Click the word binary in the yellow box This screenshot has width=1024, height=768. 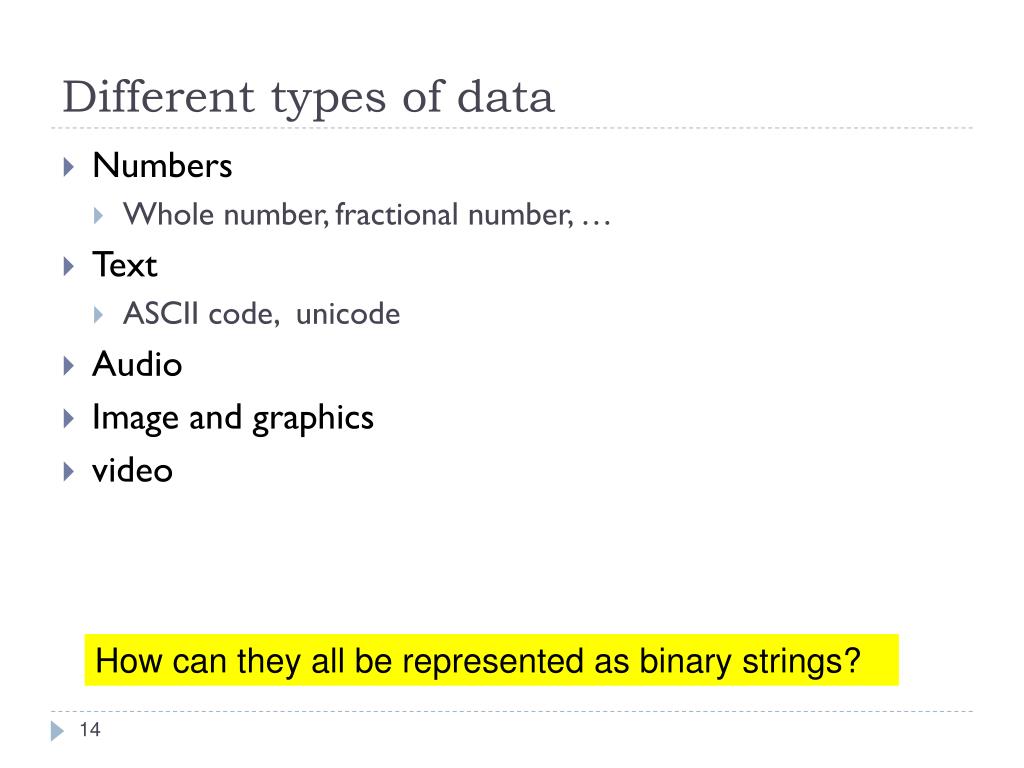[685, 662]
